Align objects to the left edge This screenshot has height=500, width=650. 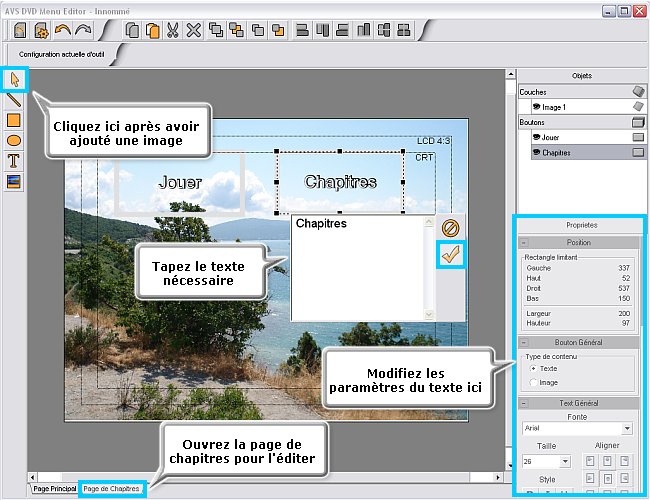tap(303, 30)
